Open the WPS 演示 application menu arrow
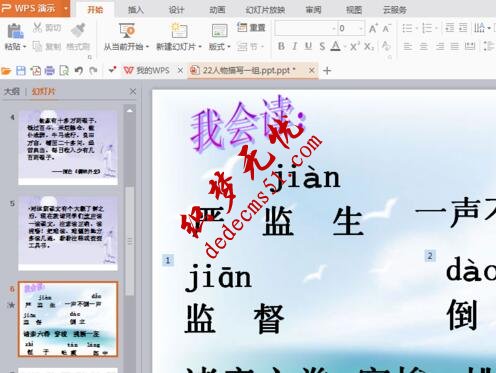The height and width of the screenshot is (373, 496). pyautogui.click(x=66, y=8)
